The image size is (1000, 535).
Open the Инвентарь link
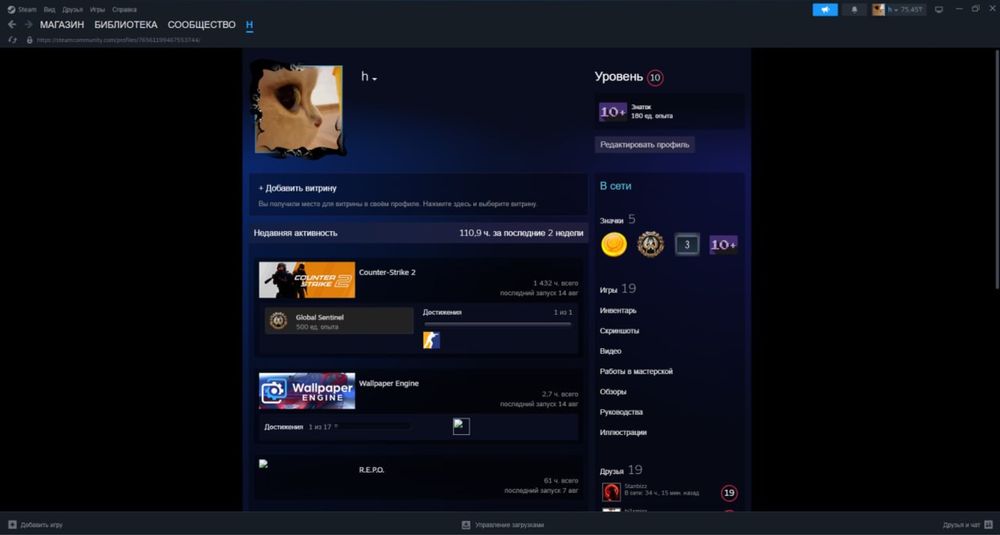(x=618, y=311)
